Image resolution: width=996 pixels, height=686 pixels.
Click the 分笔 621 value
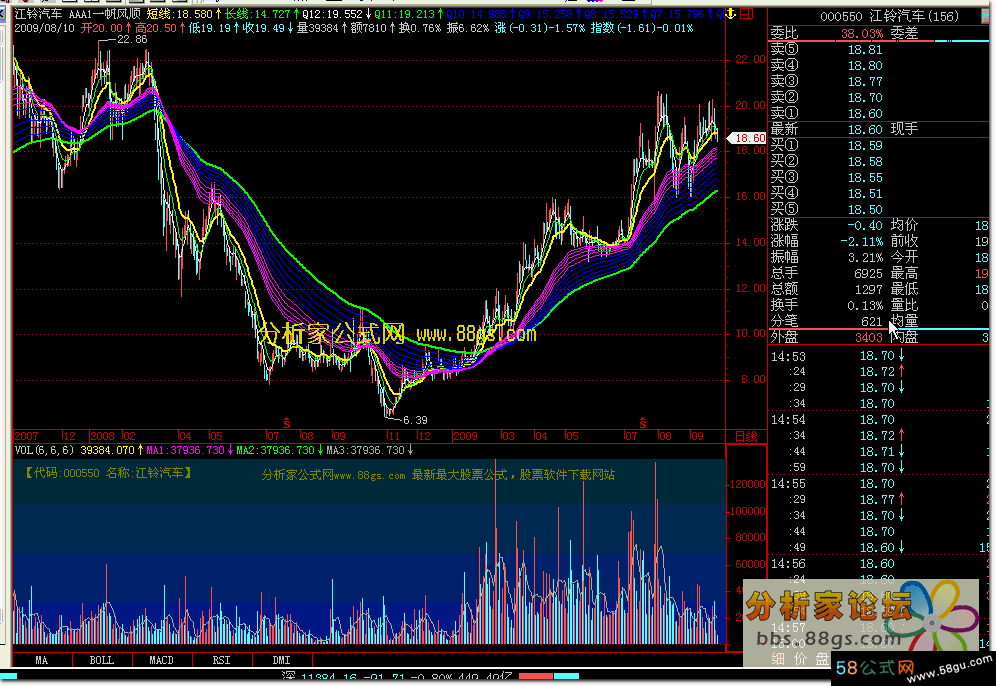(872, 321)
